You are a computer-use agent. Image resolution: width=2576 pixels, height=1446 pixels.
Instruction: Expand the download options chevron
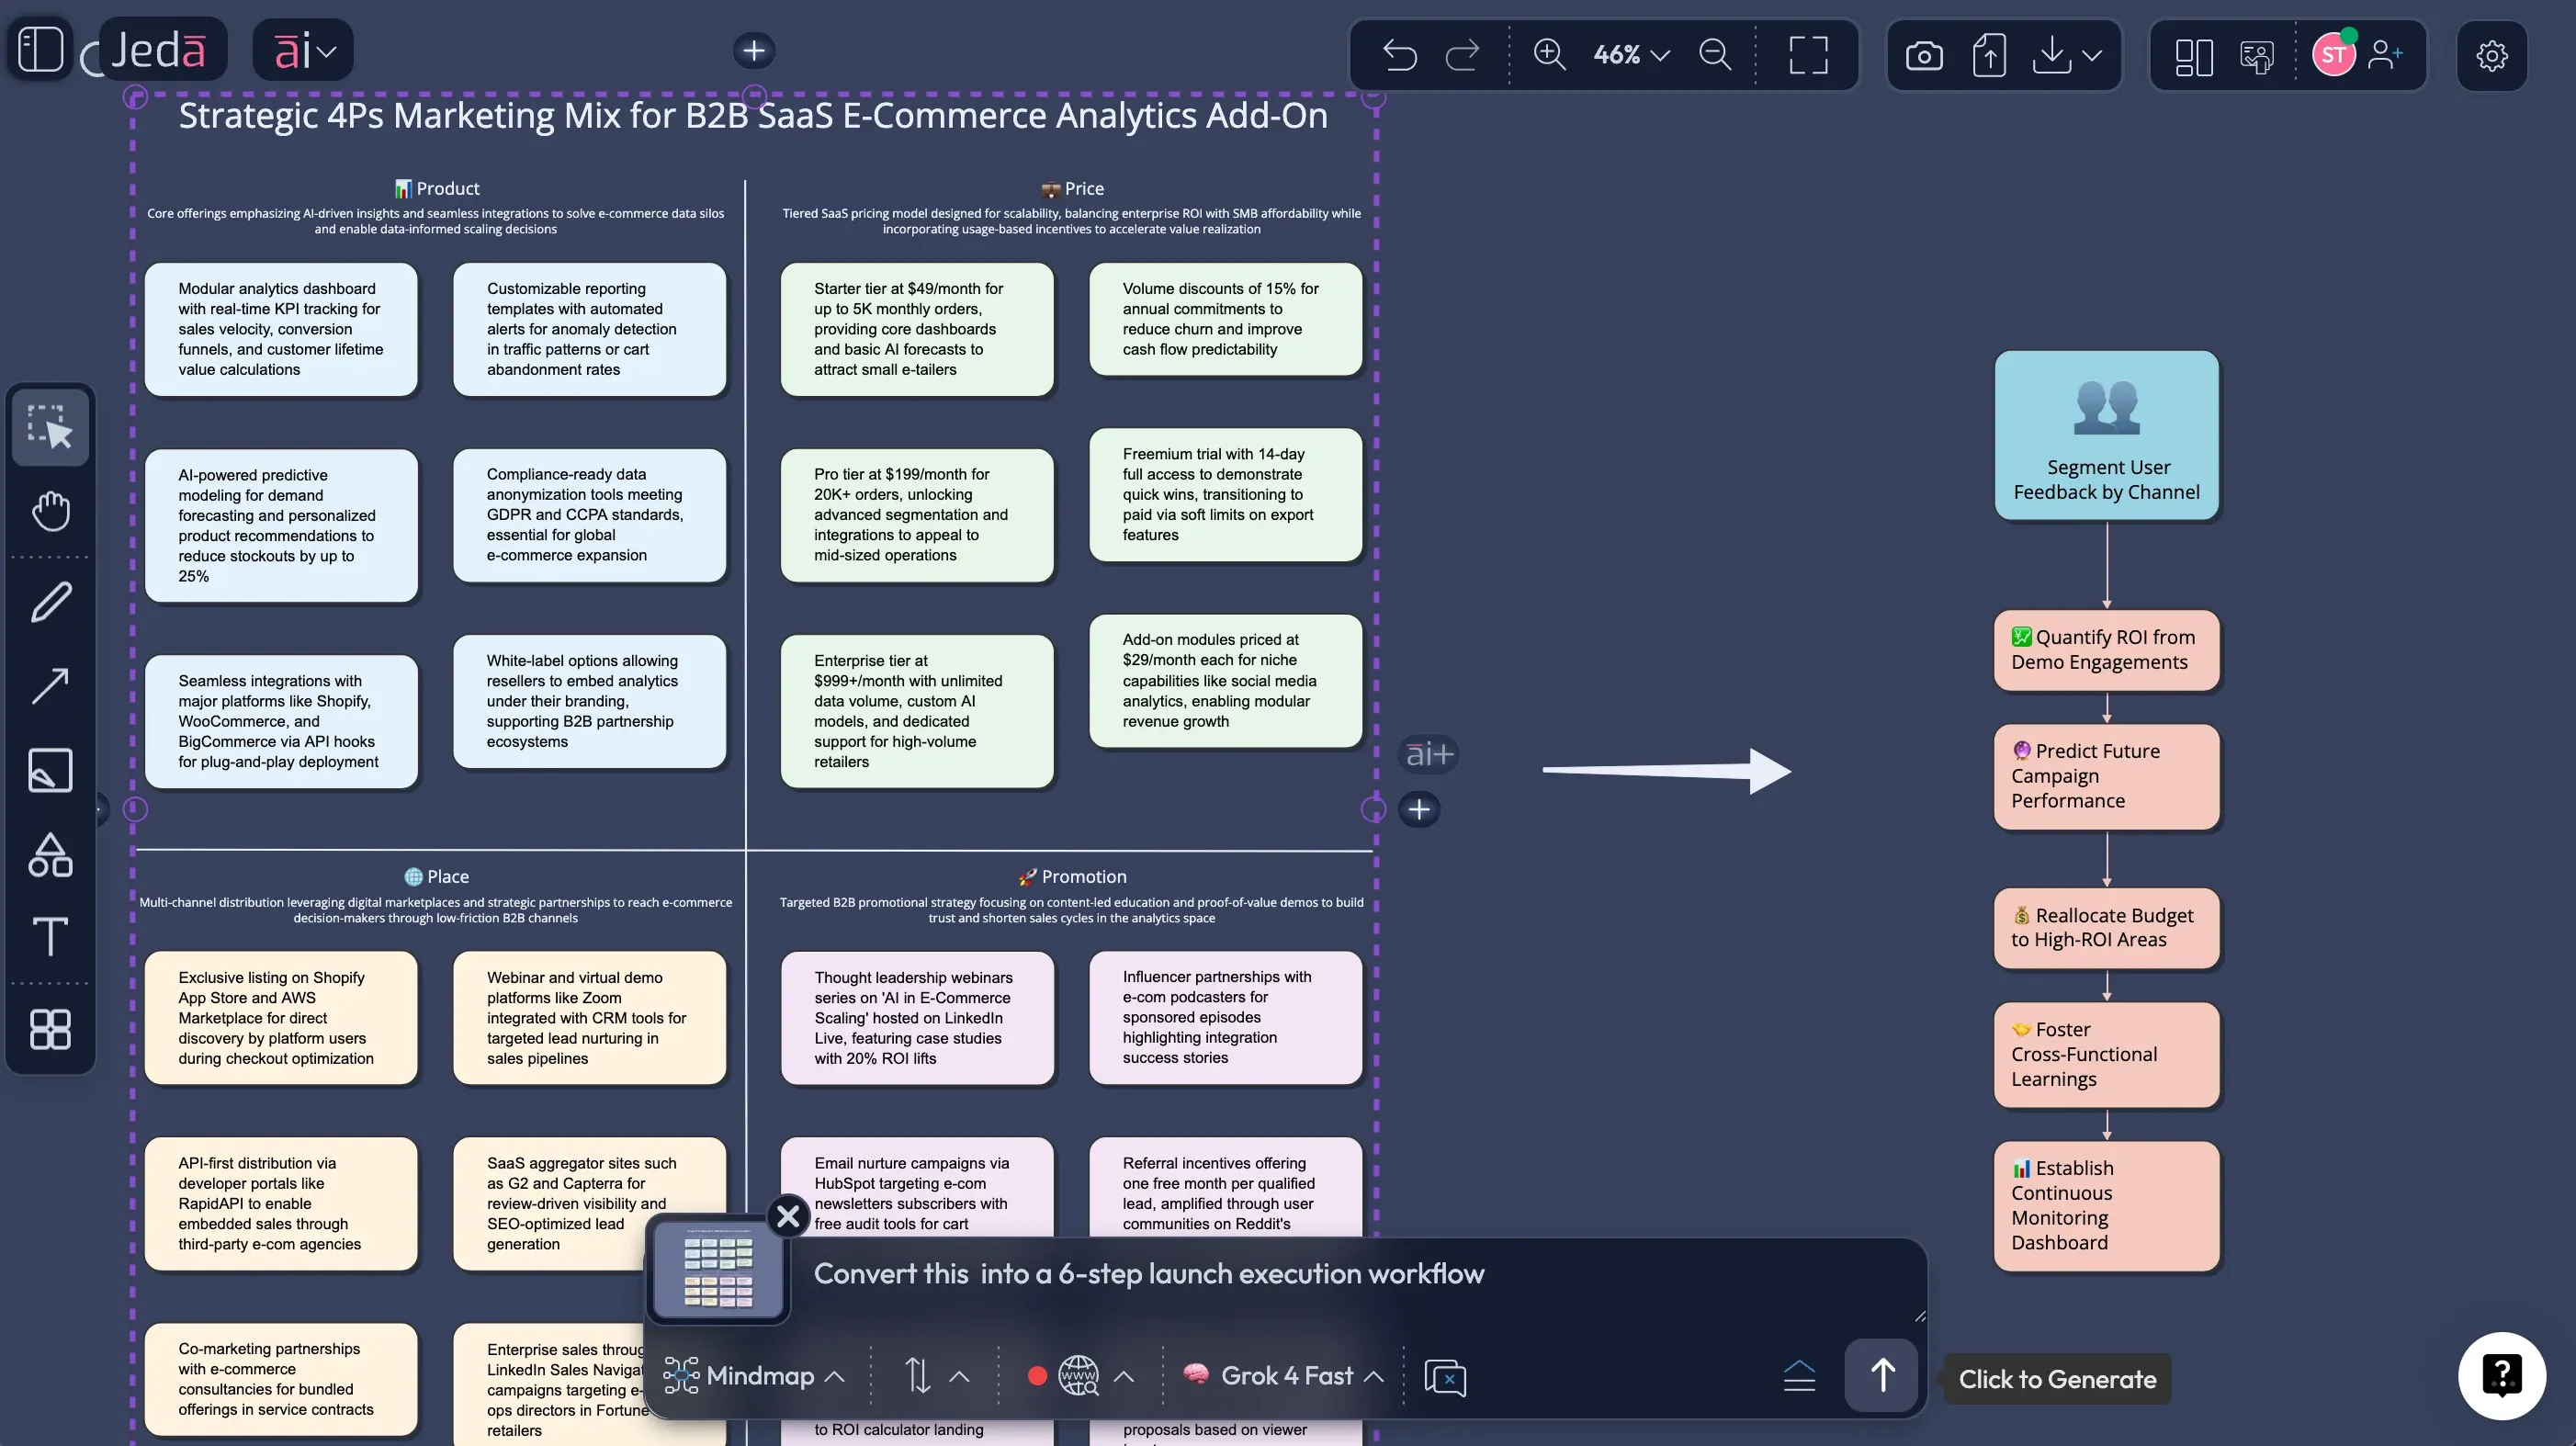2092,55
